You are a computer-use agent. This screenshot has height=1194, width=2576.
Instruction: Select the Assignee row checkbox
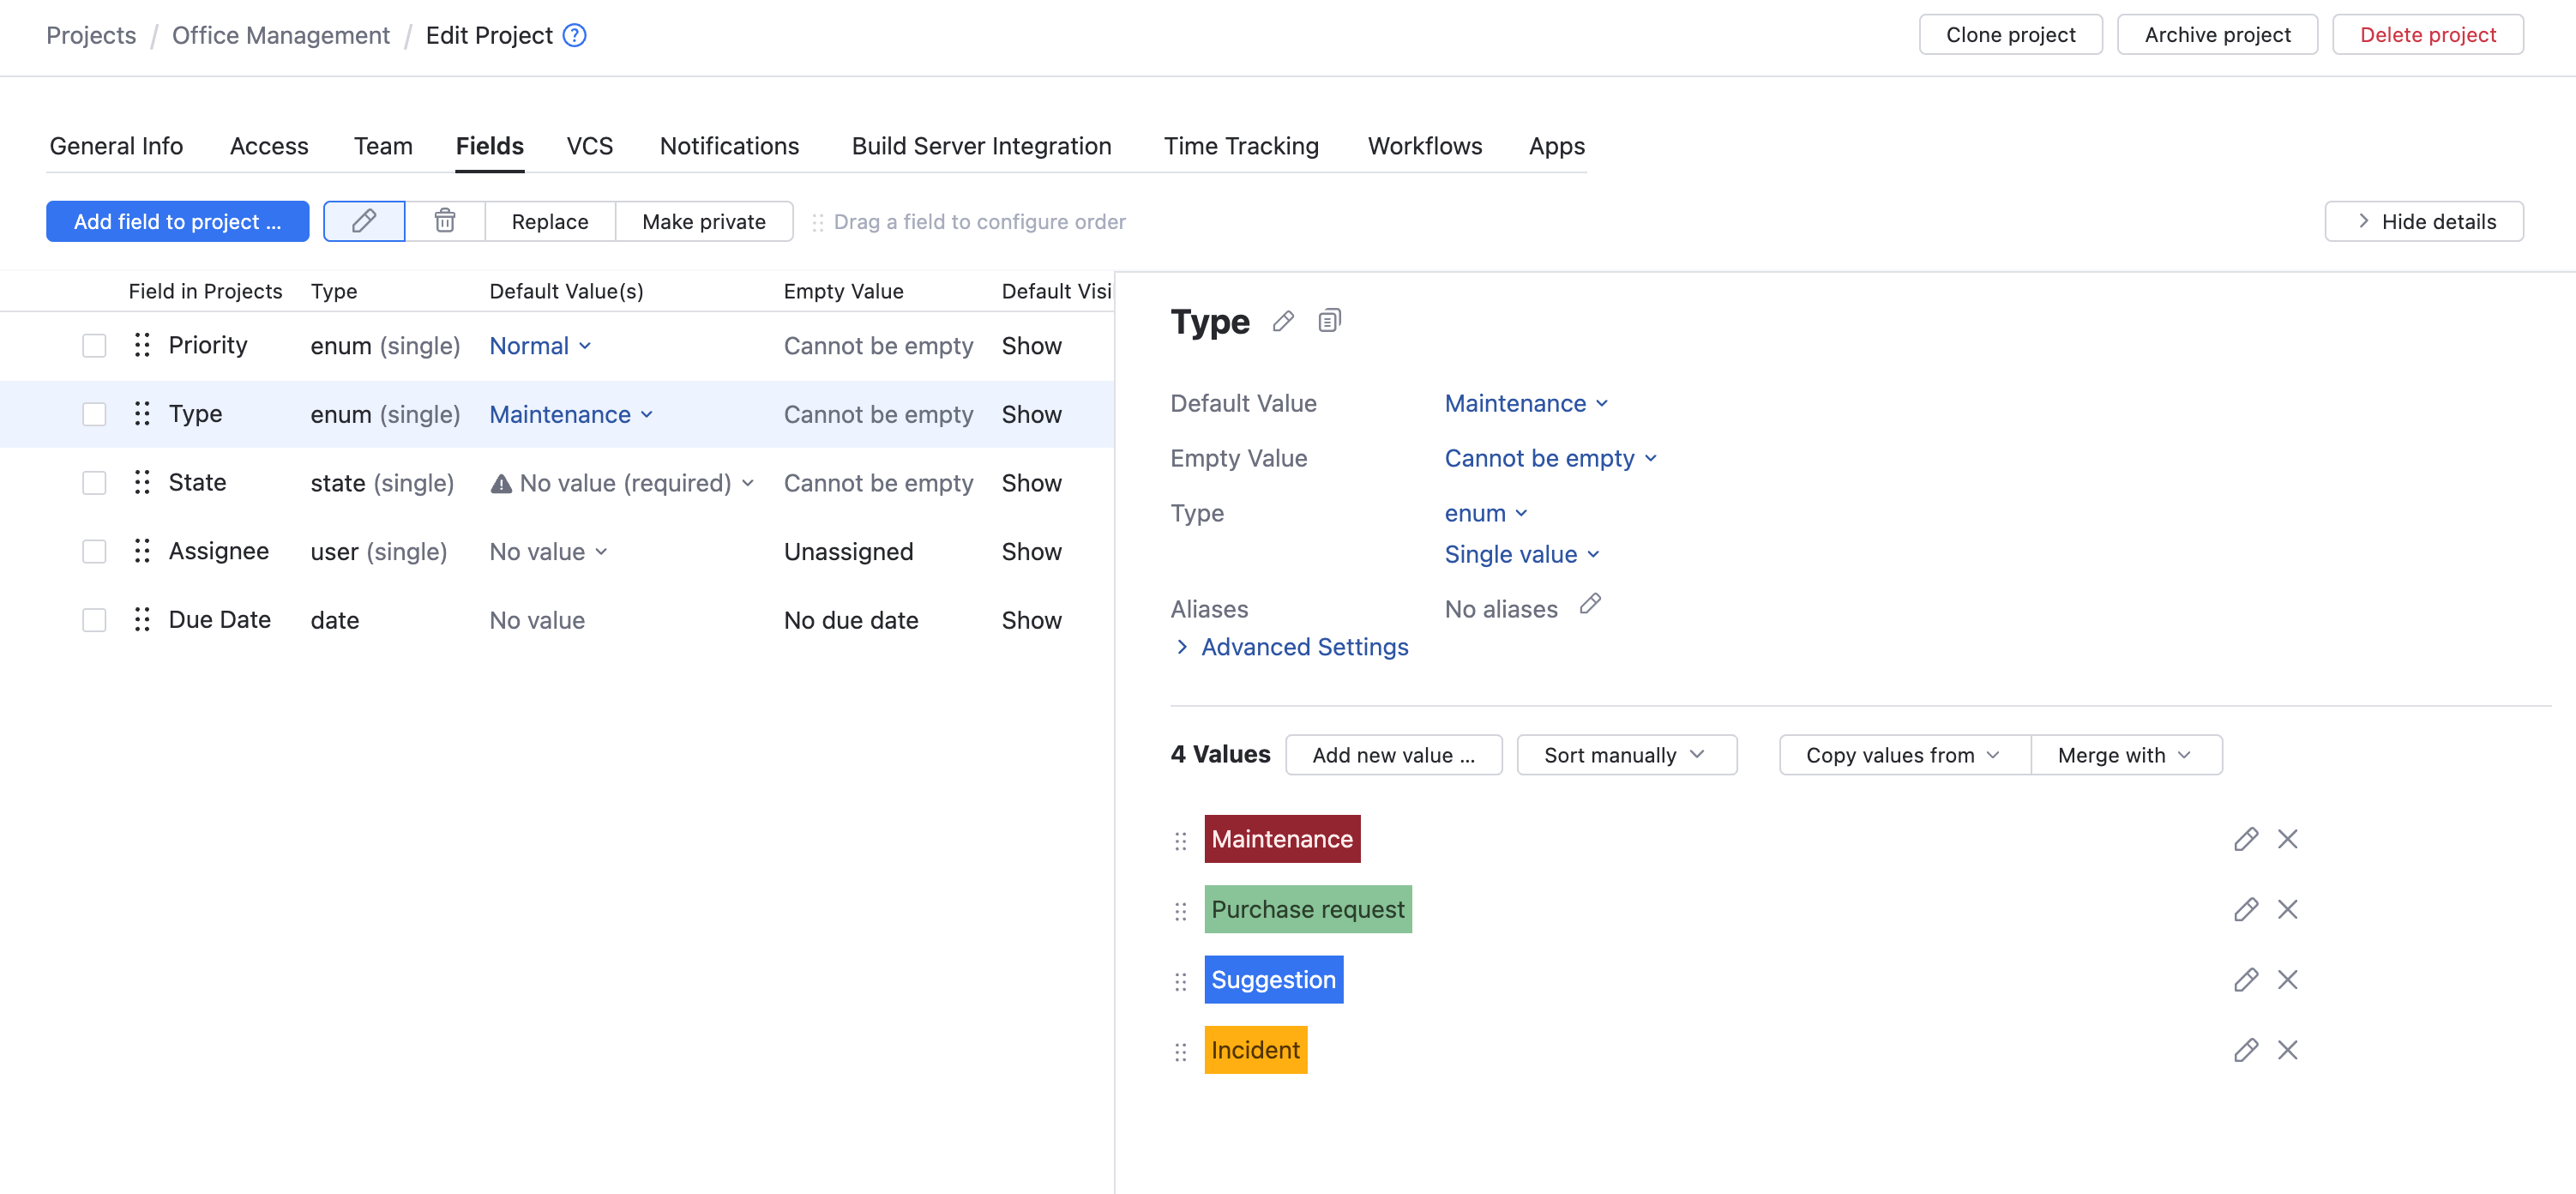point(94,552)
